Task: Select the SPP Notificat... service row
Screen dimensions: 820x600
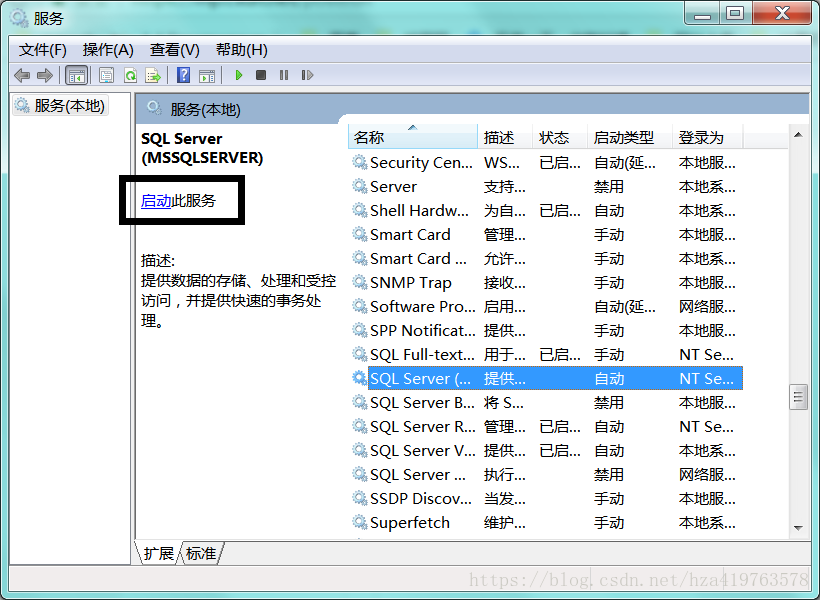Action: (545, 330)
